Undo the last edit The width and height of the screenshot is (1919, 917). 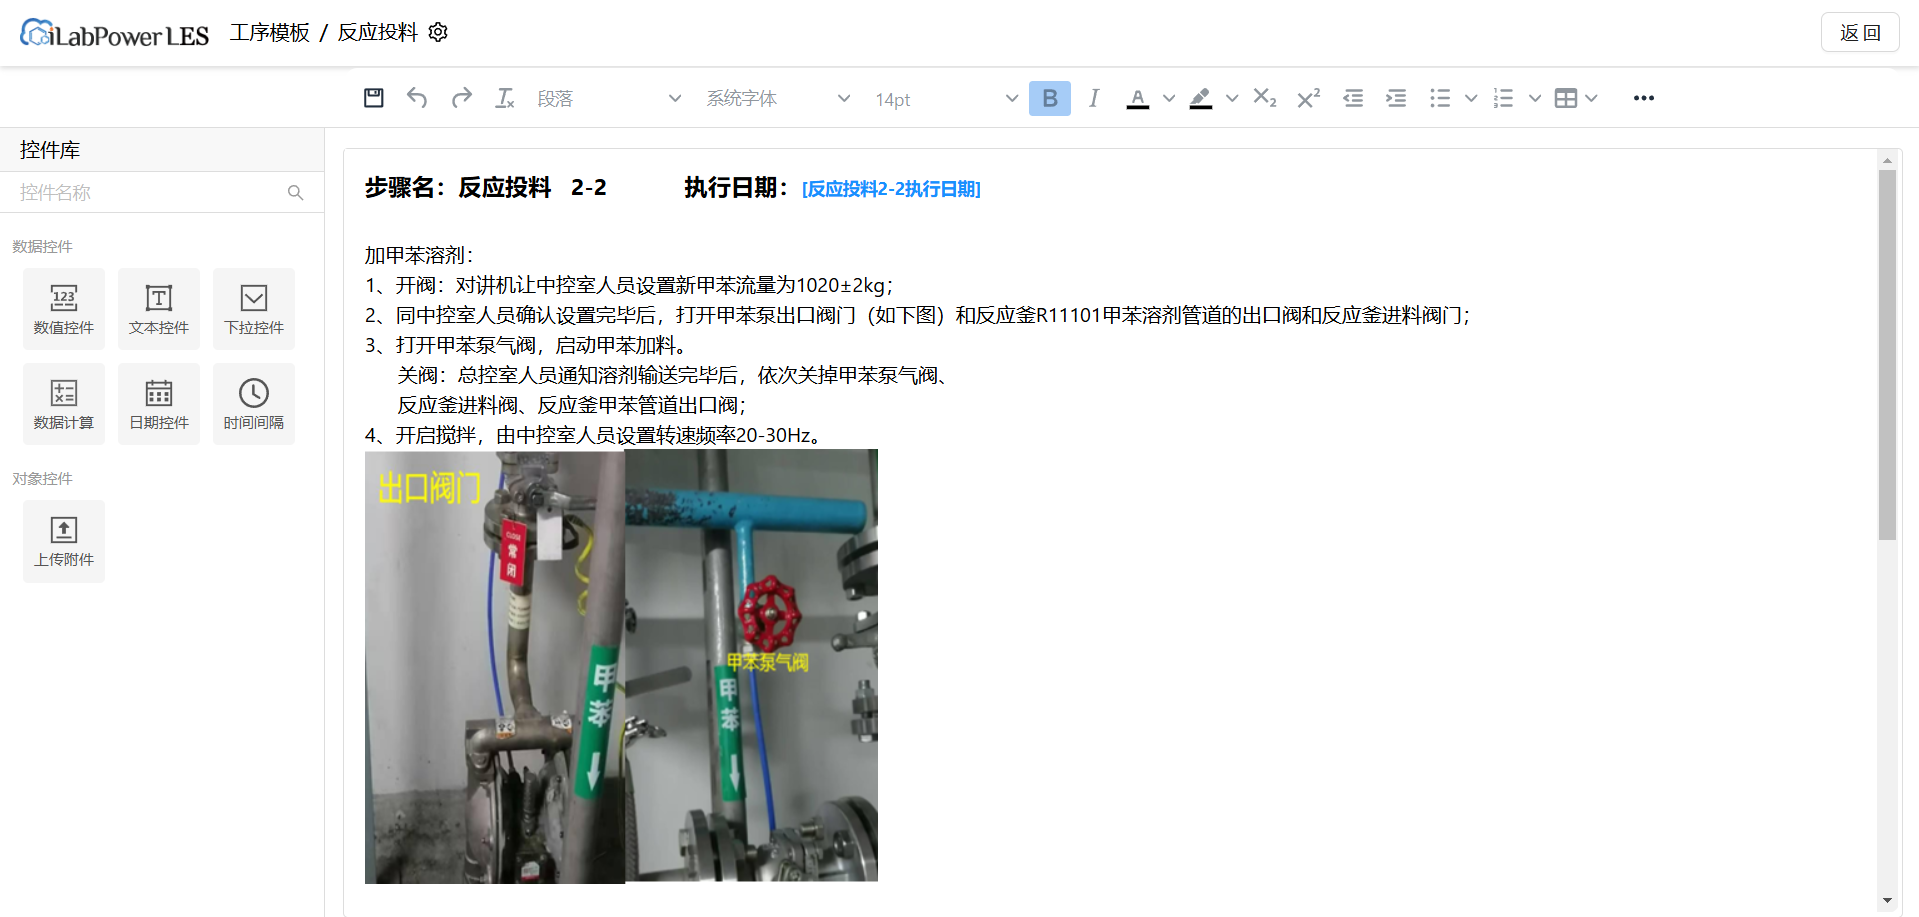pyautogui.click(x=417, y=98)
